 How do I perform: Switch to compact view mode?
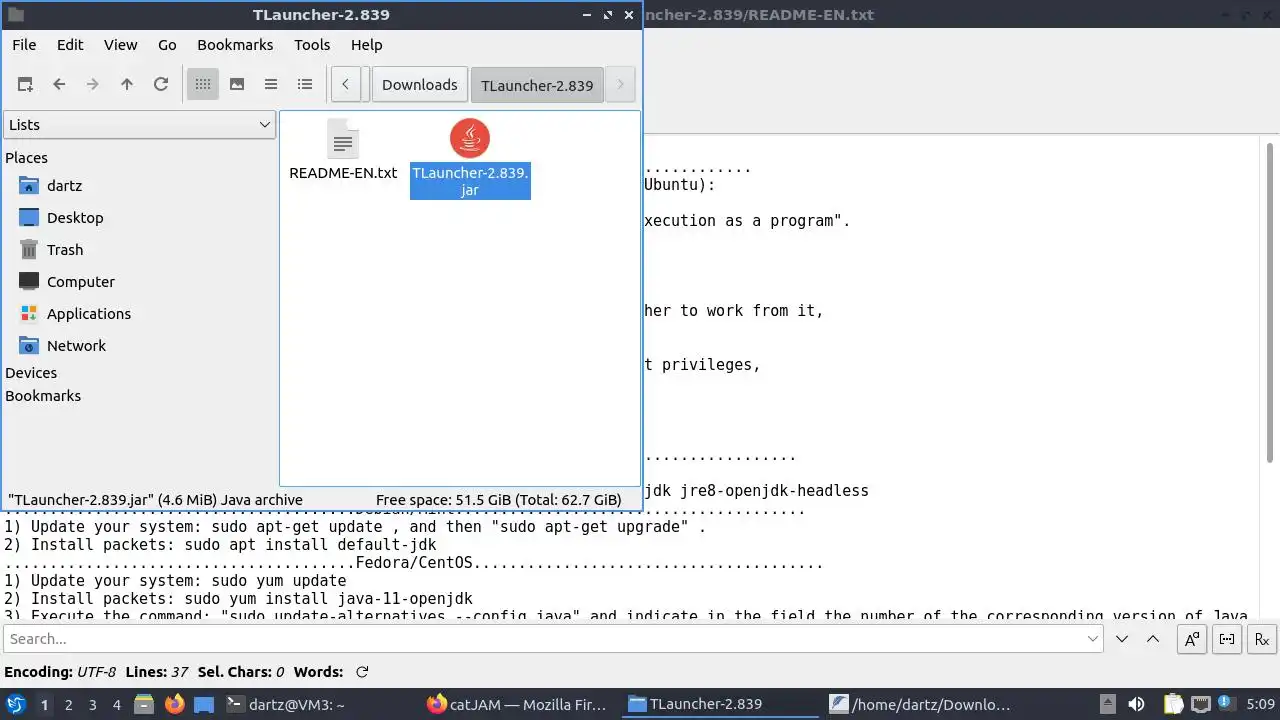(271, 85)
